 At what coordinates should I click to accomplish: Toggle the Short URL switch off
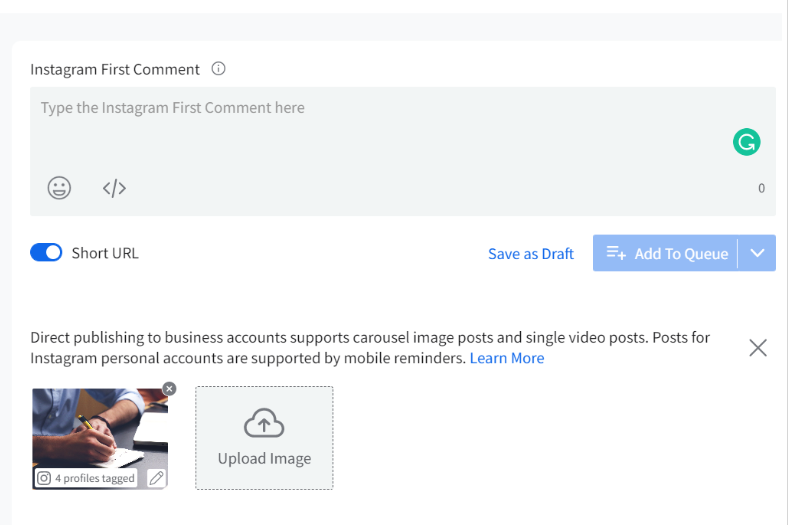46,253
